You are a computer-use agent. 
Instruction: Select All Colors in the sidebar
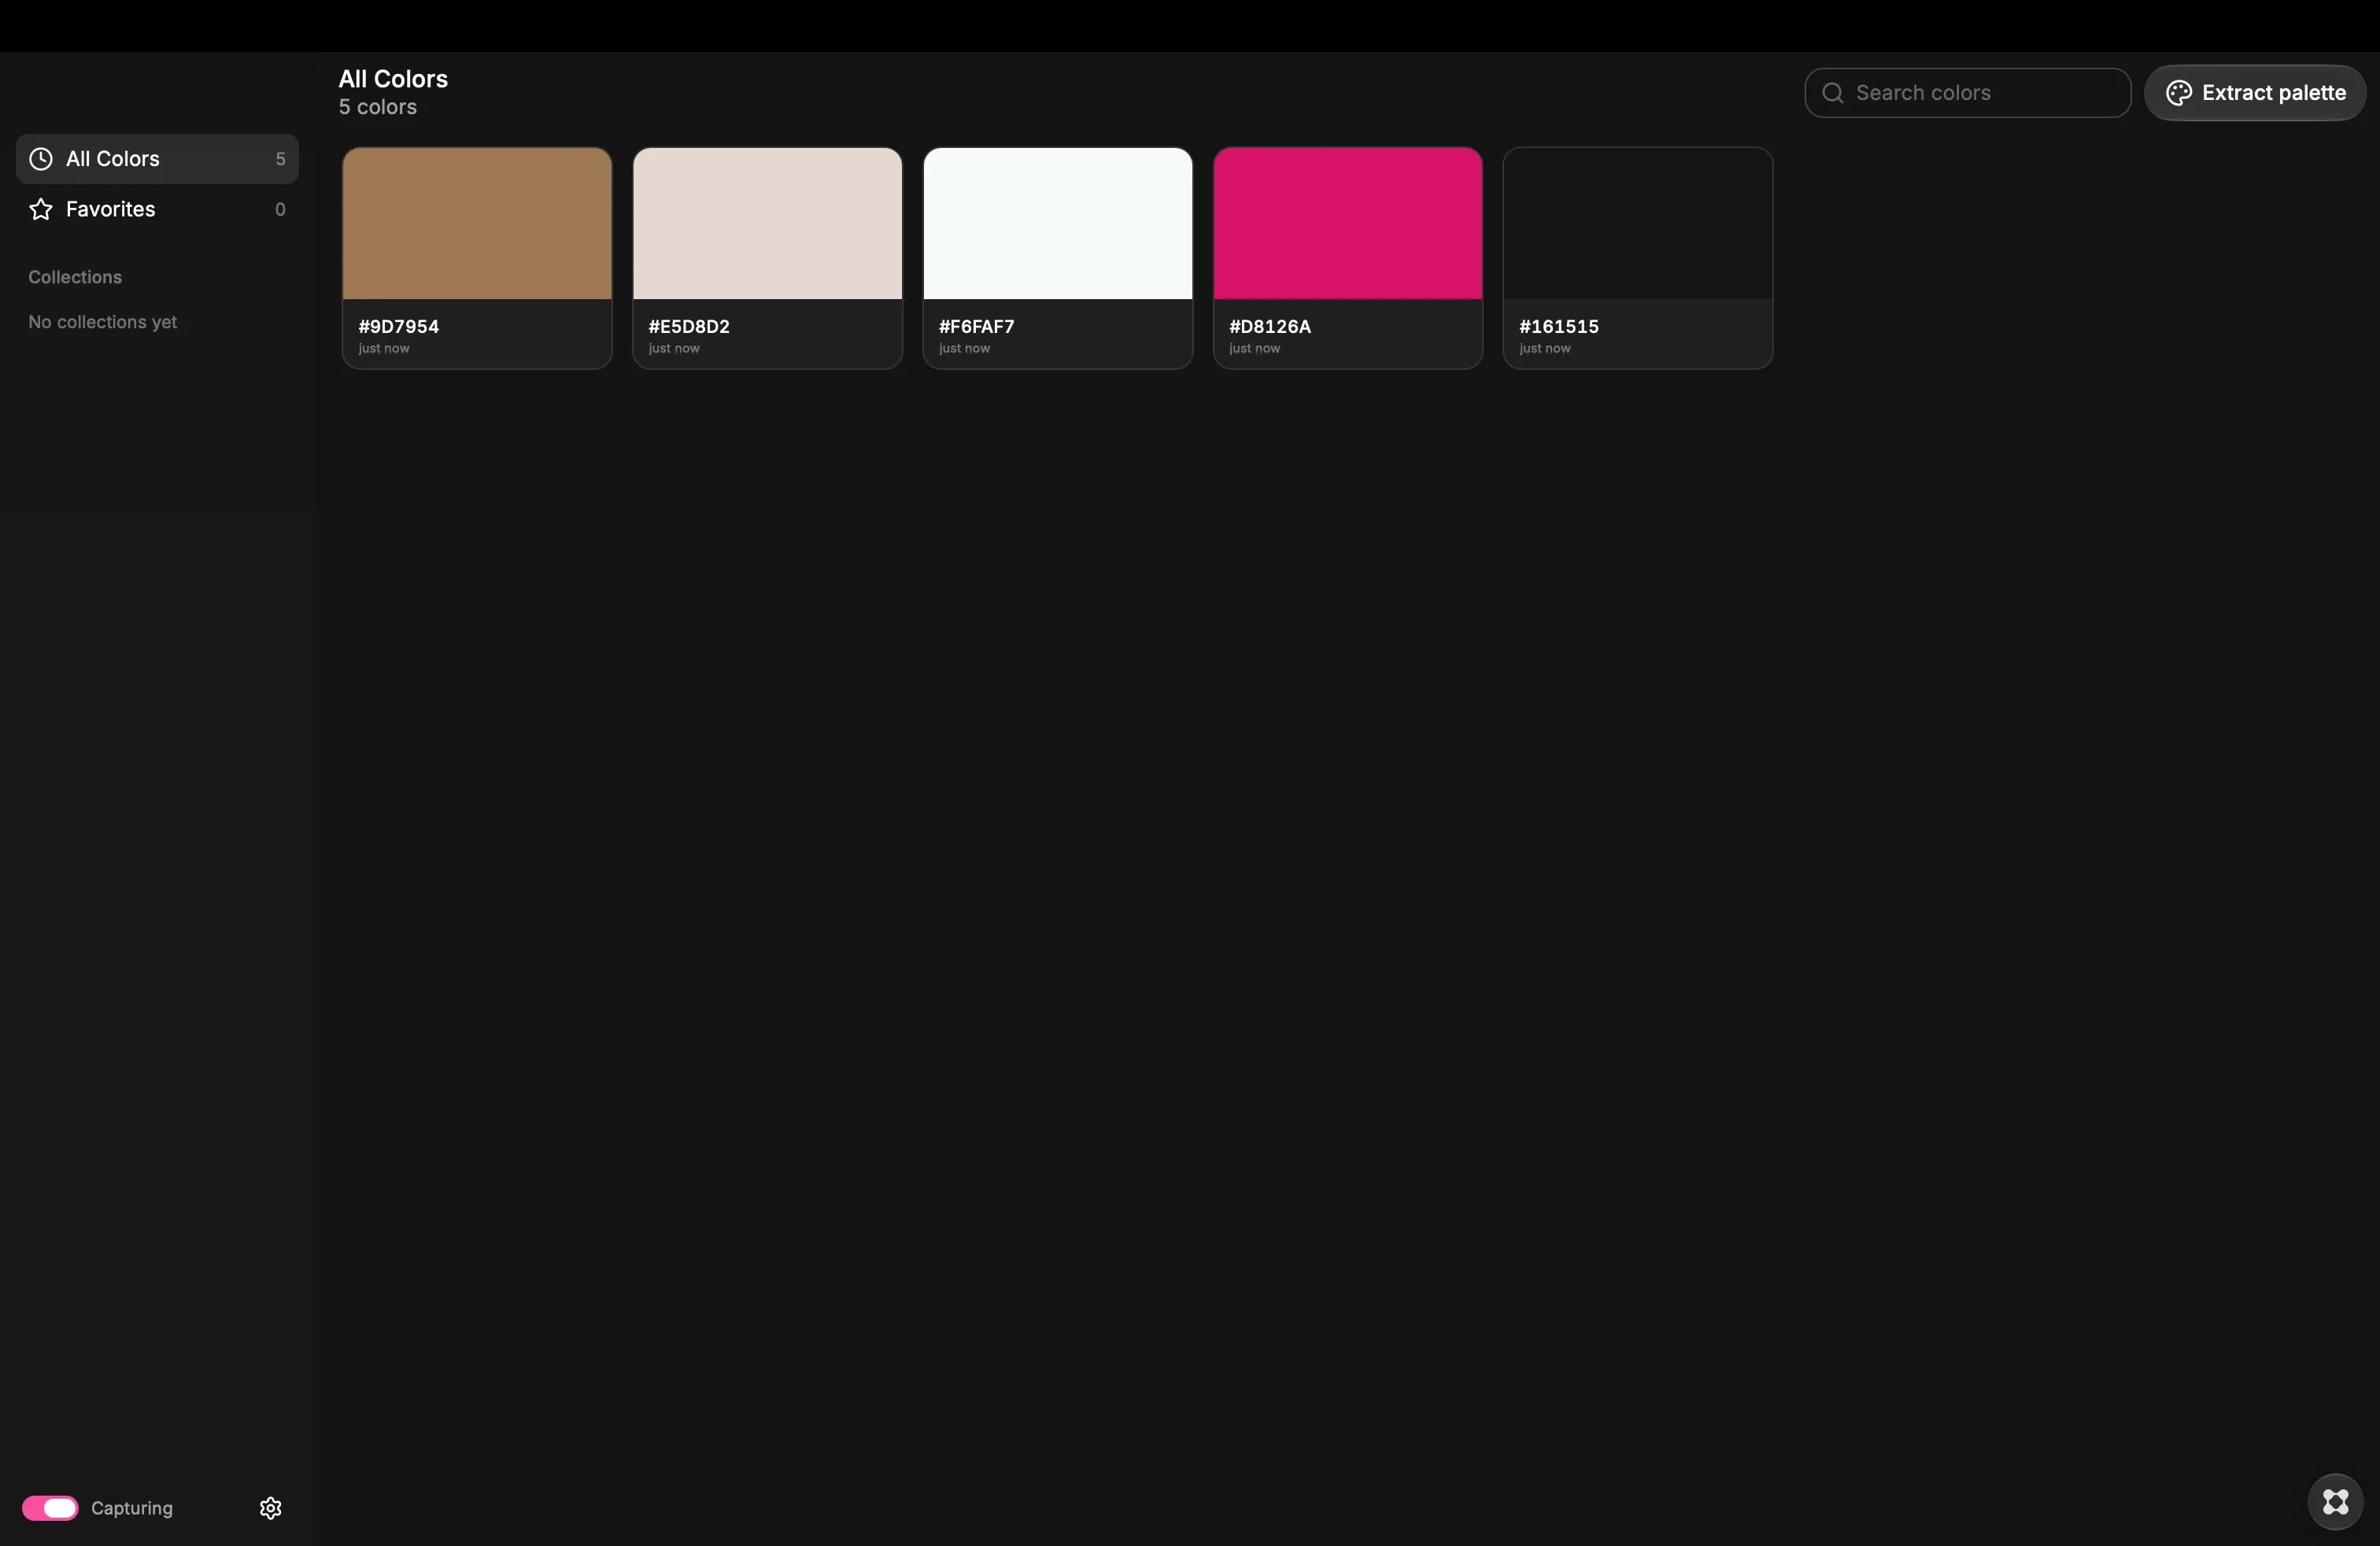(157, 159)
